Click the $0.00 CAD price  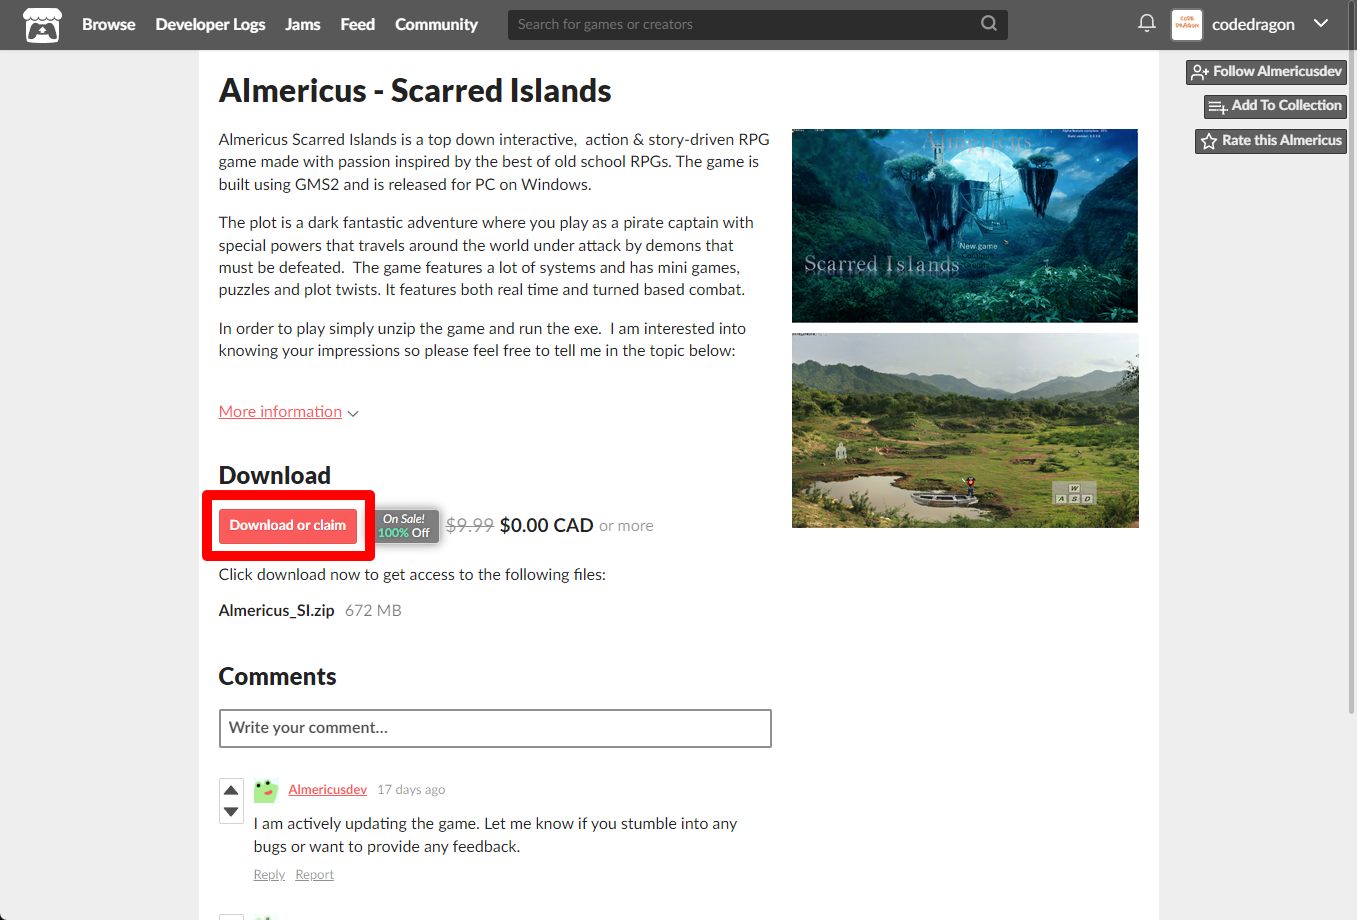546,526
